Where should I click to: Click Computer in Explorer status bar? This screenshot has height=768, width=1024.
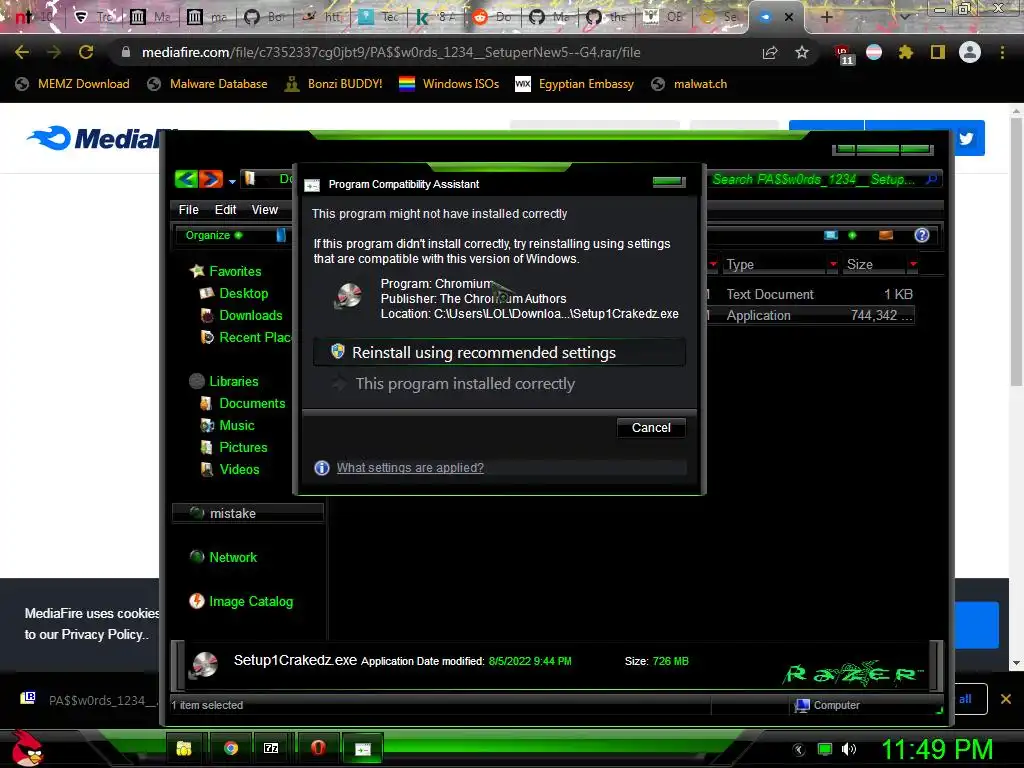pyautogui.click(x=827, y=705)
